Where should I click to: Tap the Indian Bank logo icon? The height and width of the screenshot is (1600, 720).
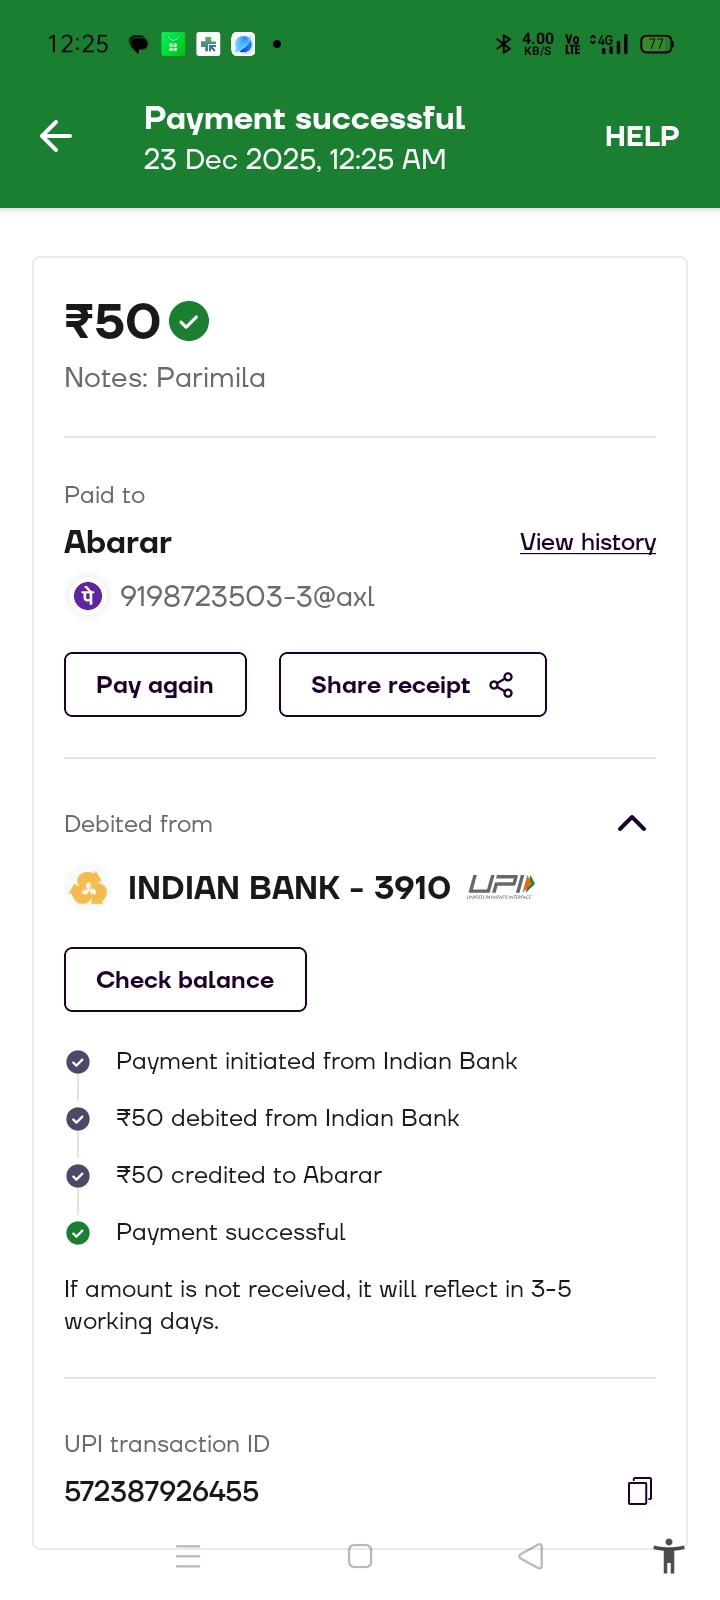point(88,888)
